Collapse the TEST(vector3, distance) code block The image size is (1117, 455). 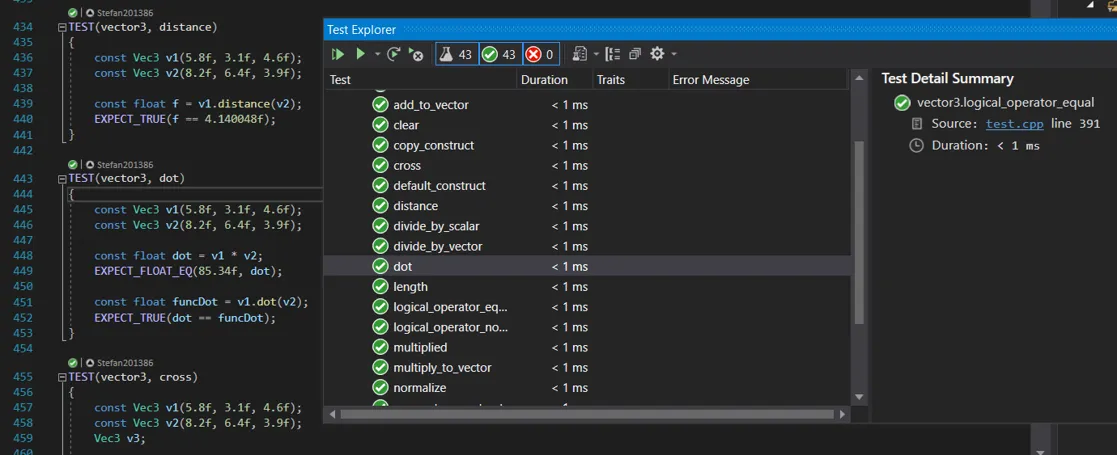(63, 27)
